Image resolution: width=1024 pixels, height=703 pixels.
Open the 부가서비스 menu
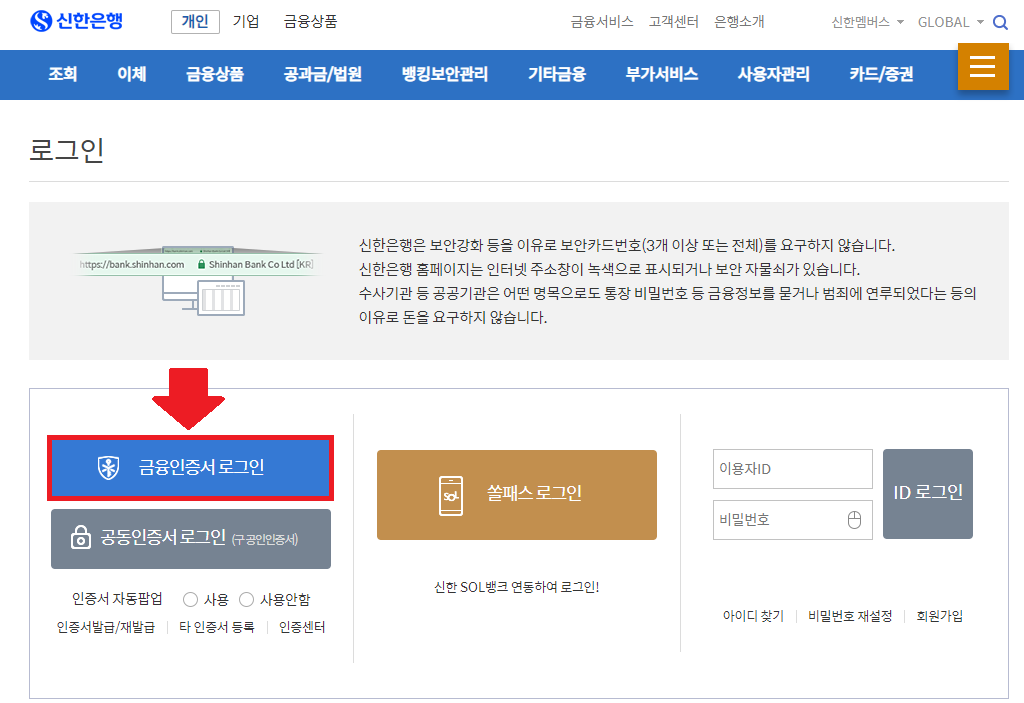coord(662,74)
